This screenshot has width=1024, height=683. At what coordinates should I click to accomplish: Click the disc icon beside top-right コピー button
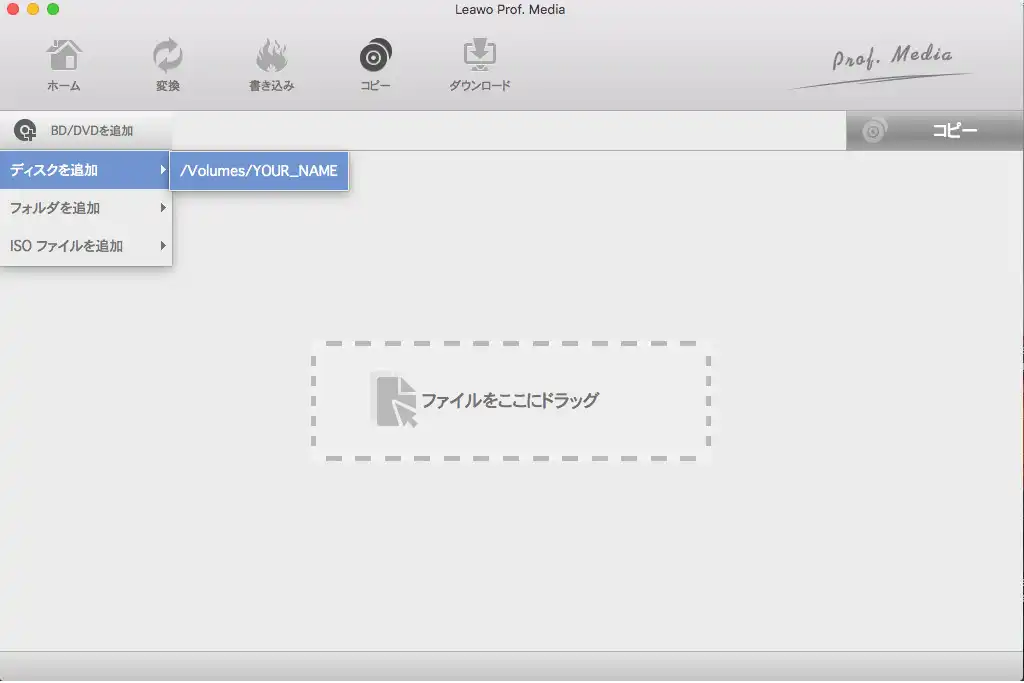pyautogui.click(x=874, y=130)
